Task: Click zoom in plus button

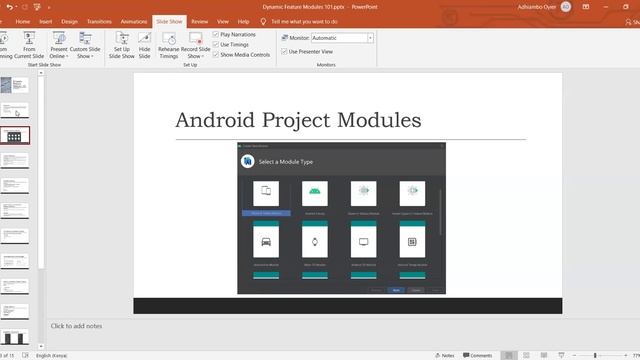Action: coord(626,356)
